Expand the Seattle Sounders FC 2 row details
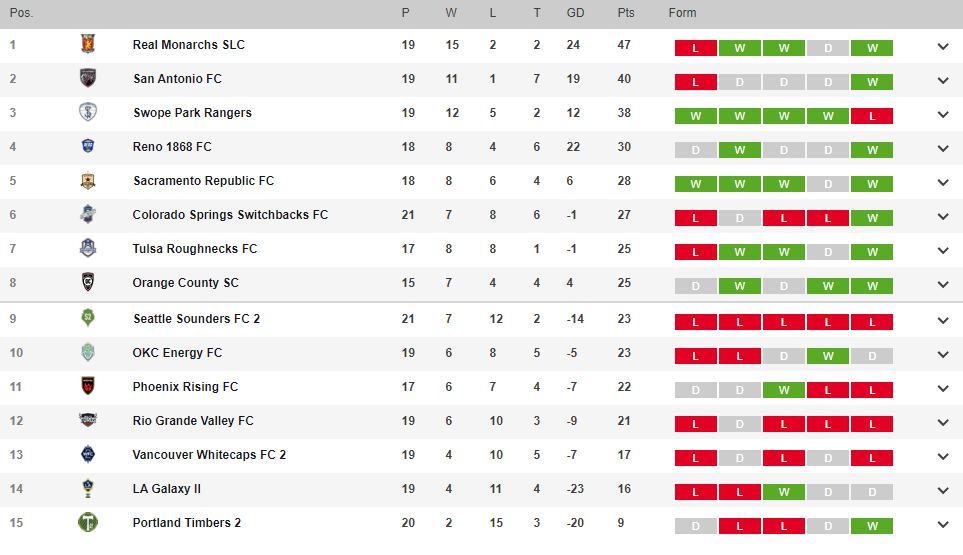 tap(943, 320)
